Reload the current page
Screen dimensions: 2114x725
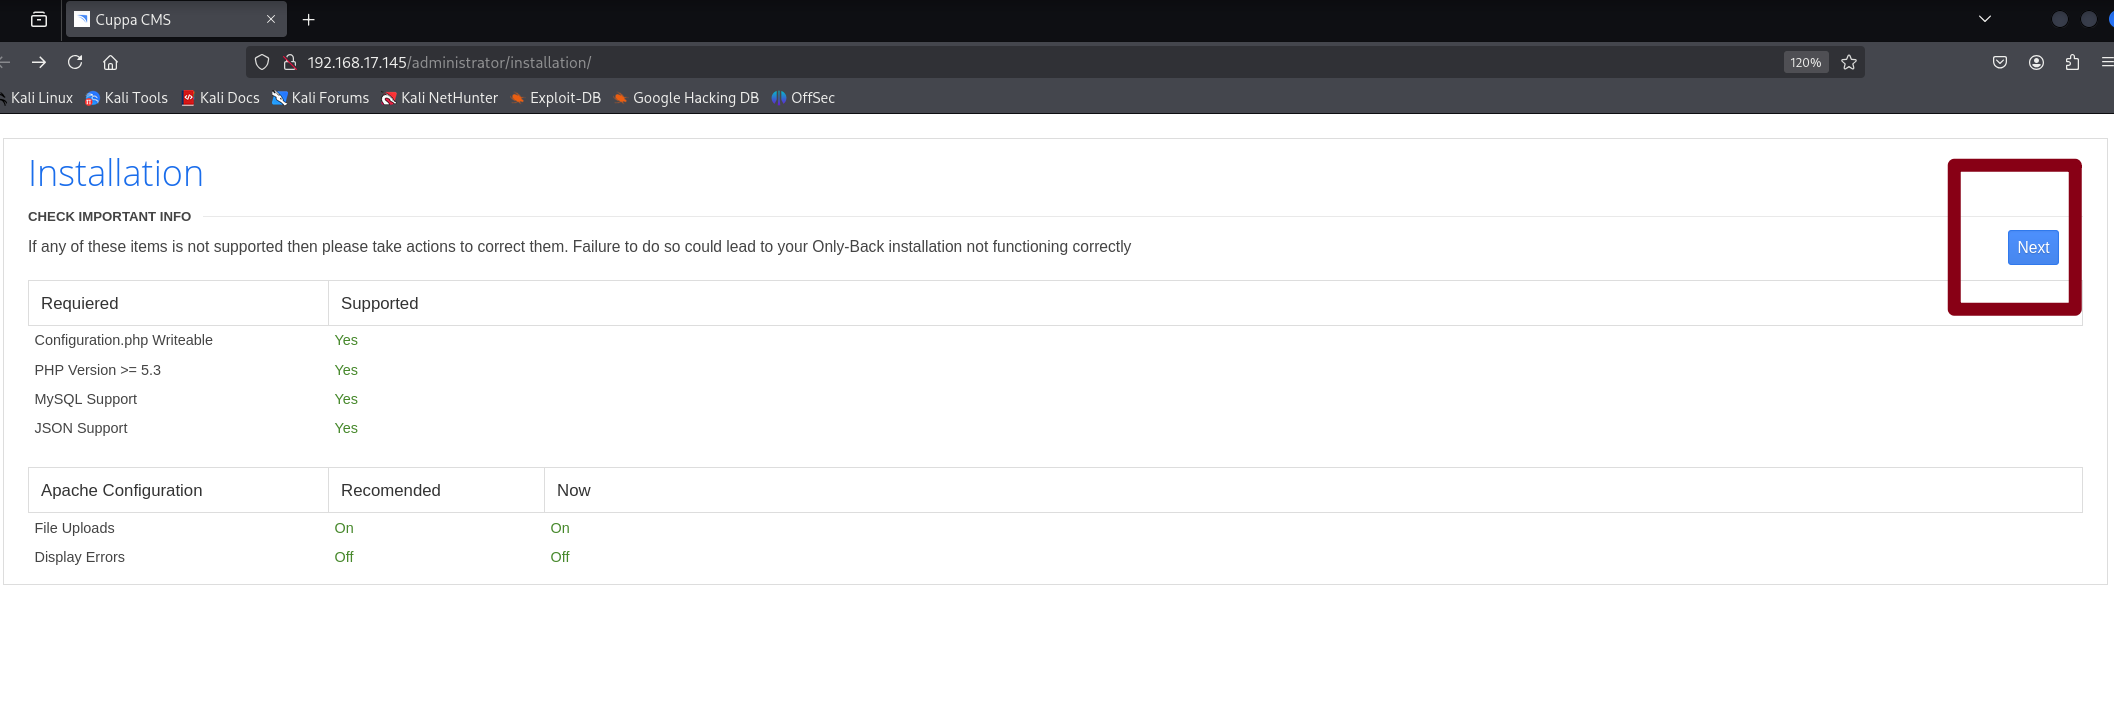75,62
